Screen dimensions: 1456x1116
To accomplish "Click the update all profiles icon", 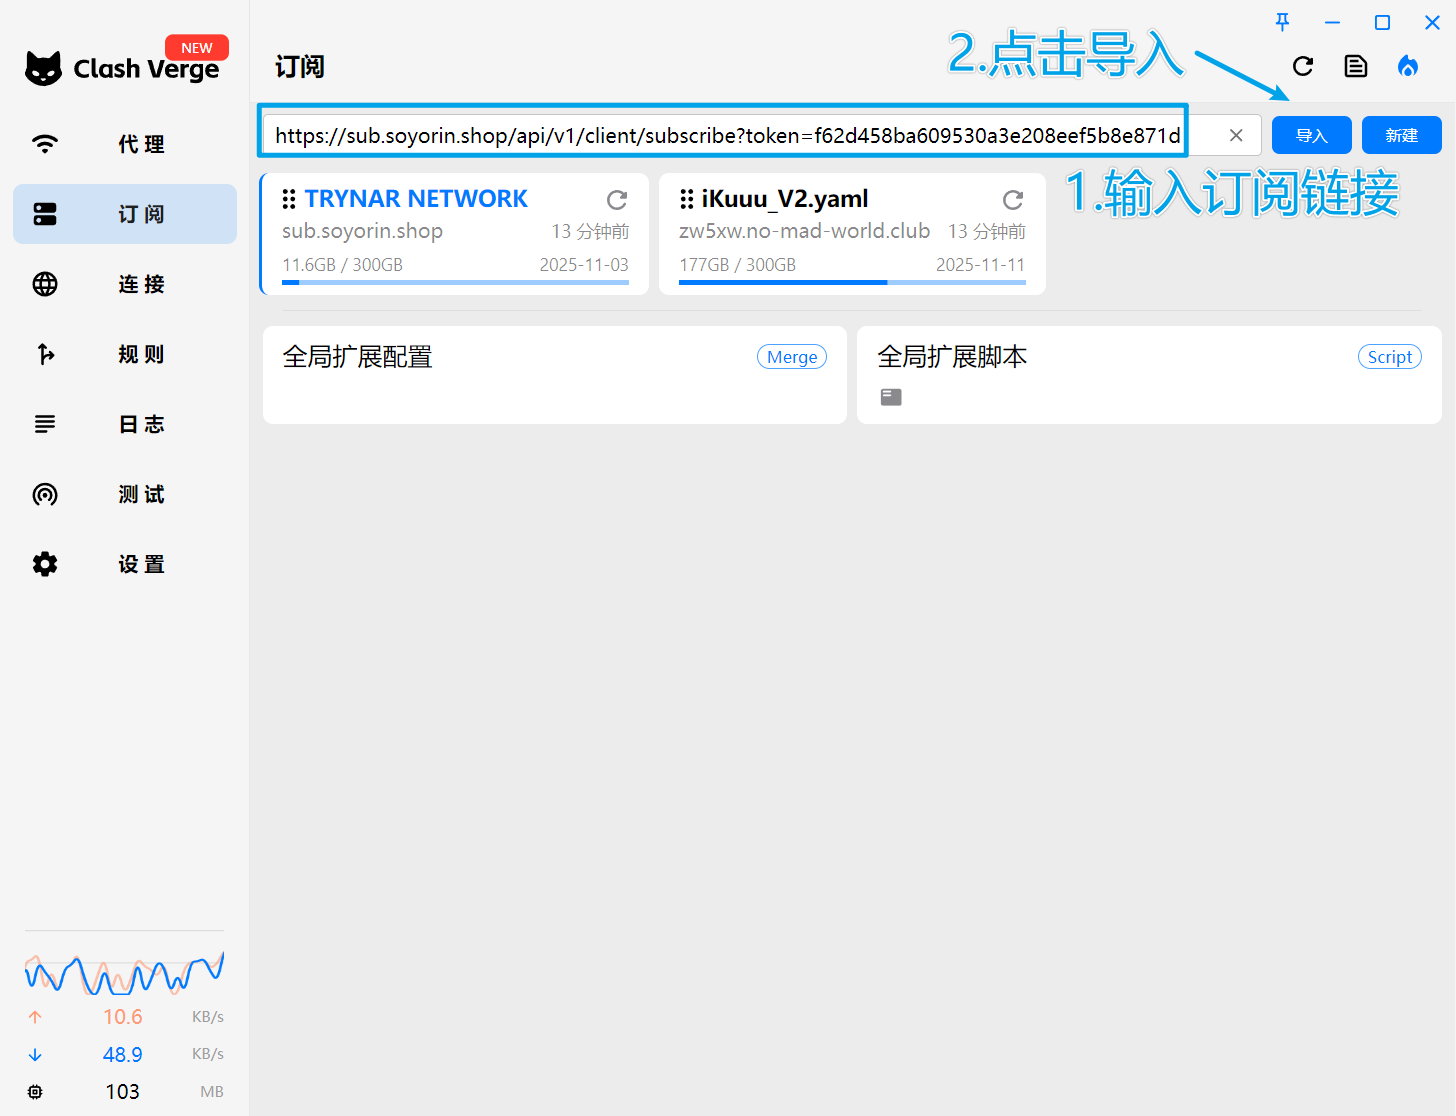I will (1303, 67).
